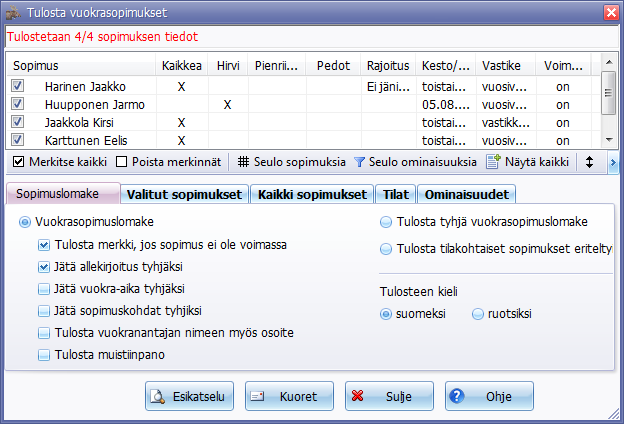Switch to the Sopimuslomake tab
This screenshot has width=624, height=424.
pyautogui.click(x=63, y=193)
